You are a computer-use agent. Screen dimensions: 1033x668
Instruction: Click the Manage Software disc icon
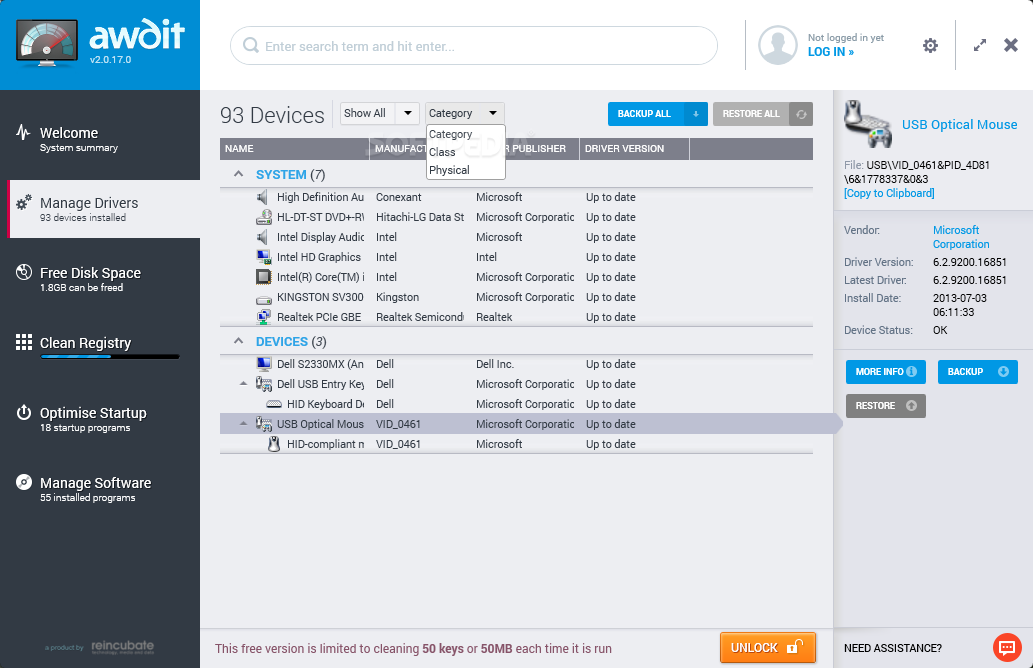(24, 482)
